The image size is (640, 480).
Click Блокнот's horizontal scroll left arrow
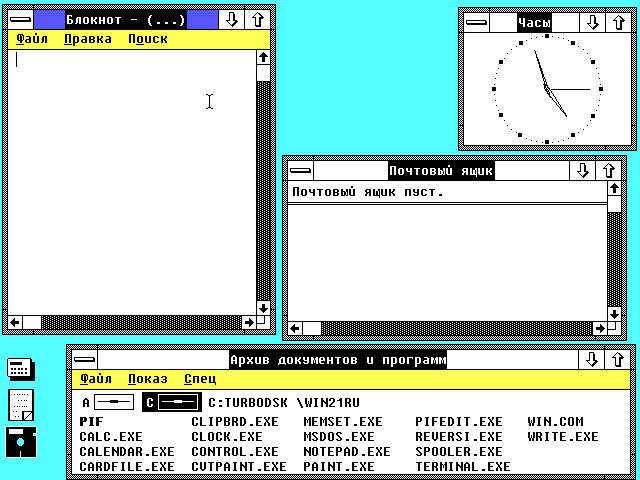[15, 322]
